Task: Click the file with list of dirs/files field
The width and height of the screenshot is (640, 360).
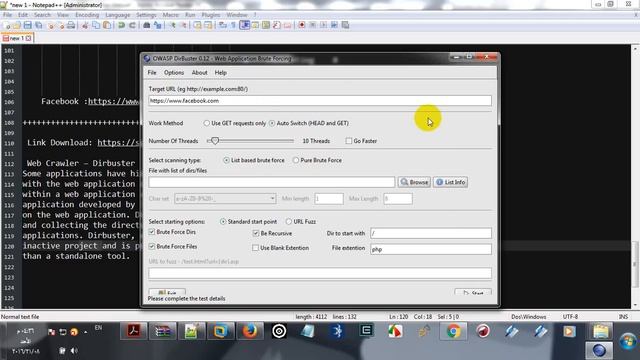Action: (271, 182)
